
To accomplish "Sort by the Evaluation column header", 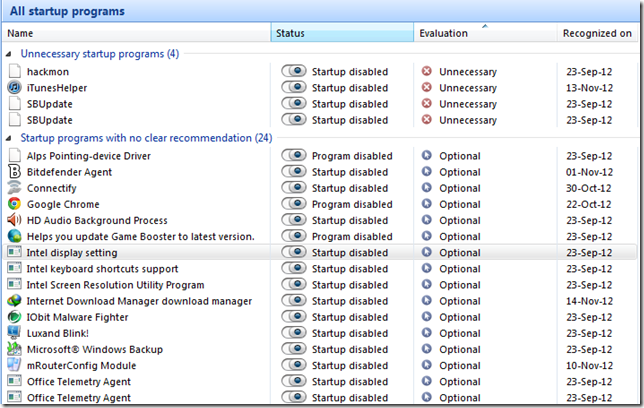I will tap(485, 33).
